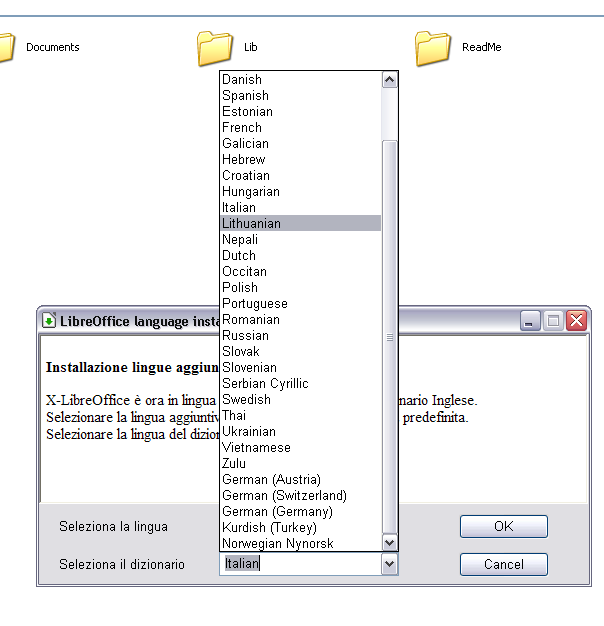The height and width of the screenshot is (626, 604).
Task: Choose Hungarian from the list
Action: (300, 191)
